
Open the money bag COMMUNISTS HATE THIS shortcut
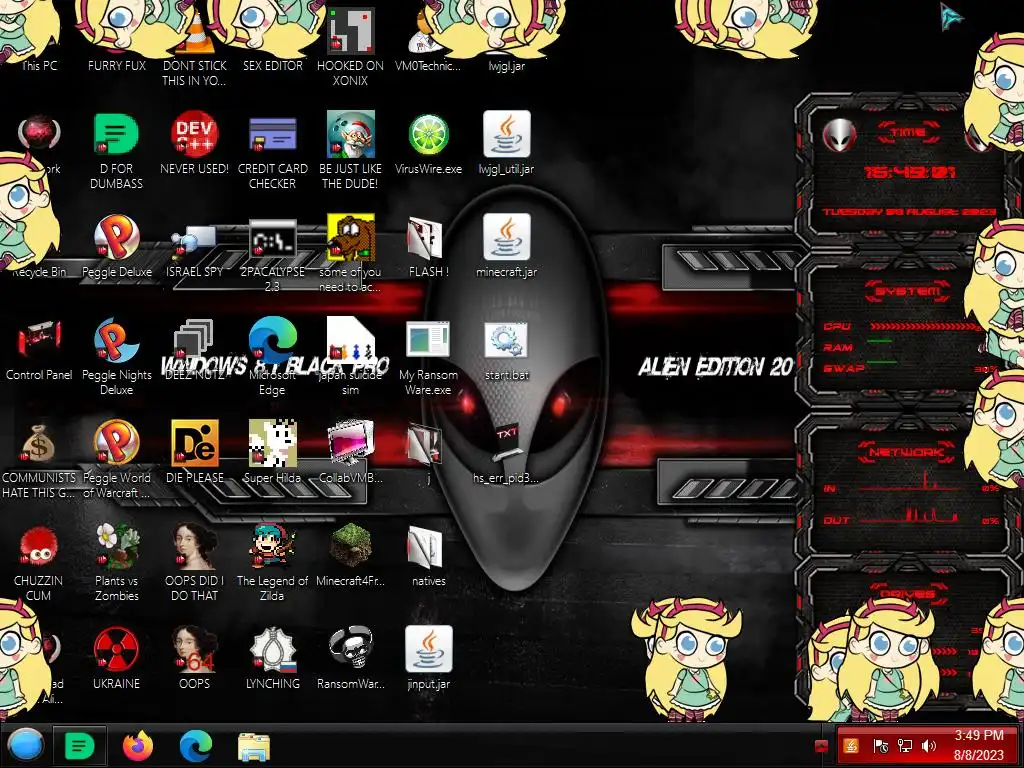[39, 443]
